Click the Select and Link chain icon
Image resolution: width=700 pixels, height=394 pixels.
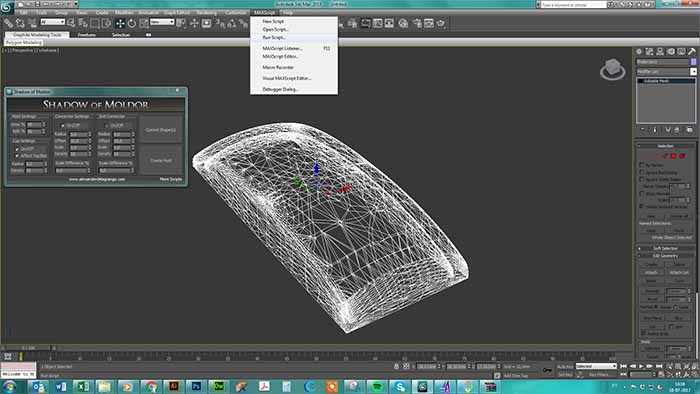[8, 23]
